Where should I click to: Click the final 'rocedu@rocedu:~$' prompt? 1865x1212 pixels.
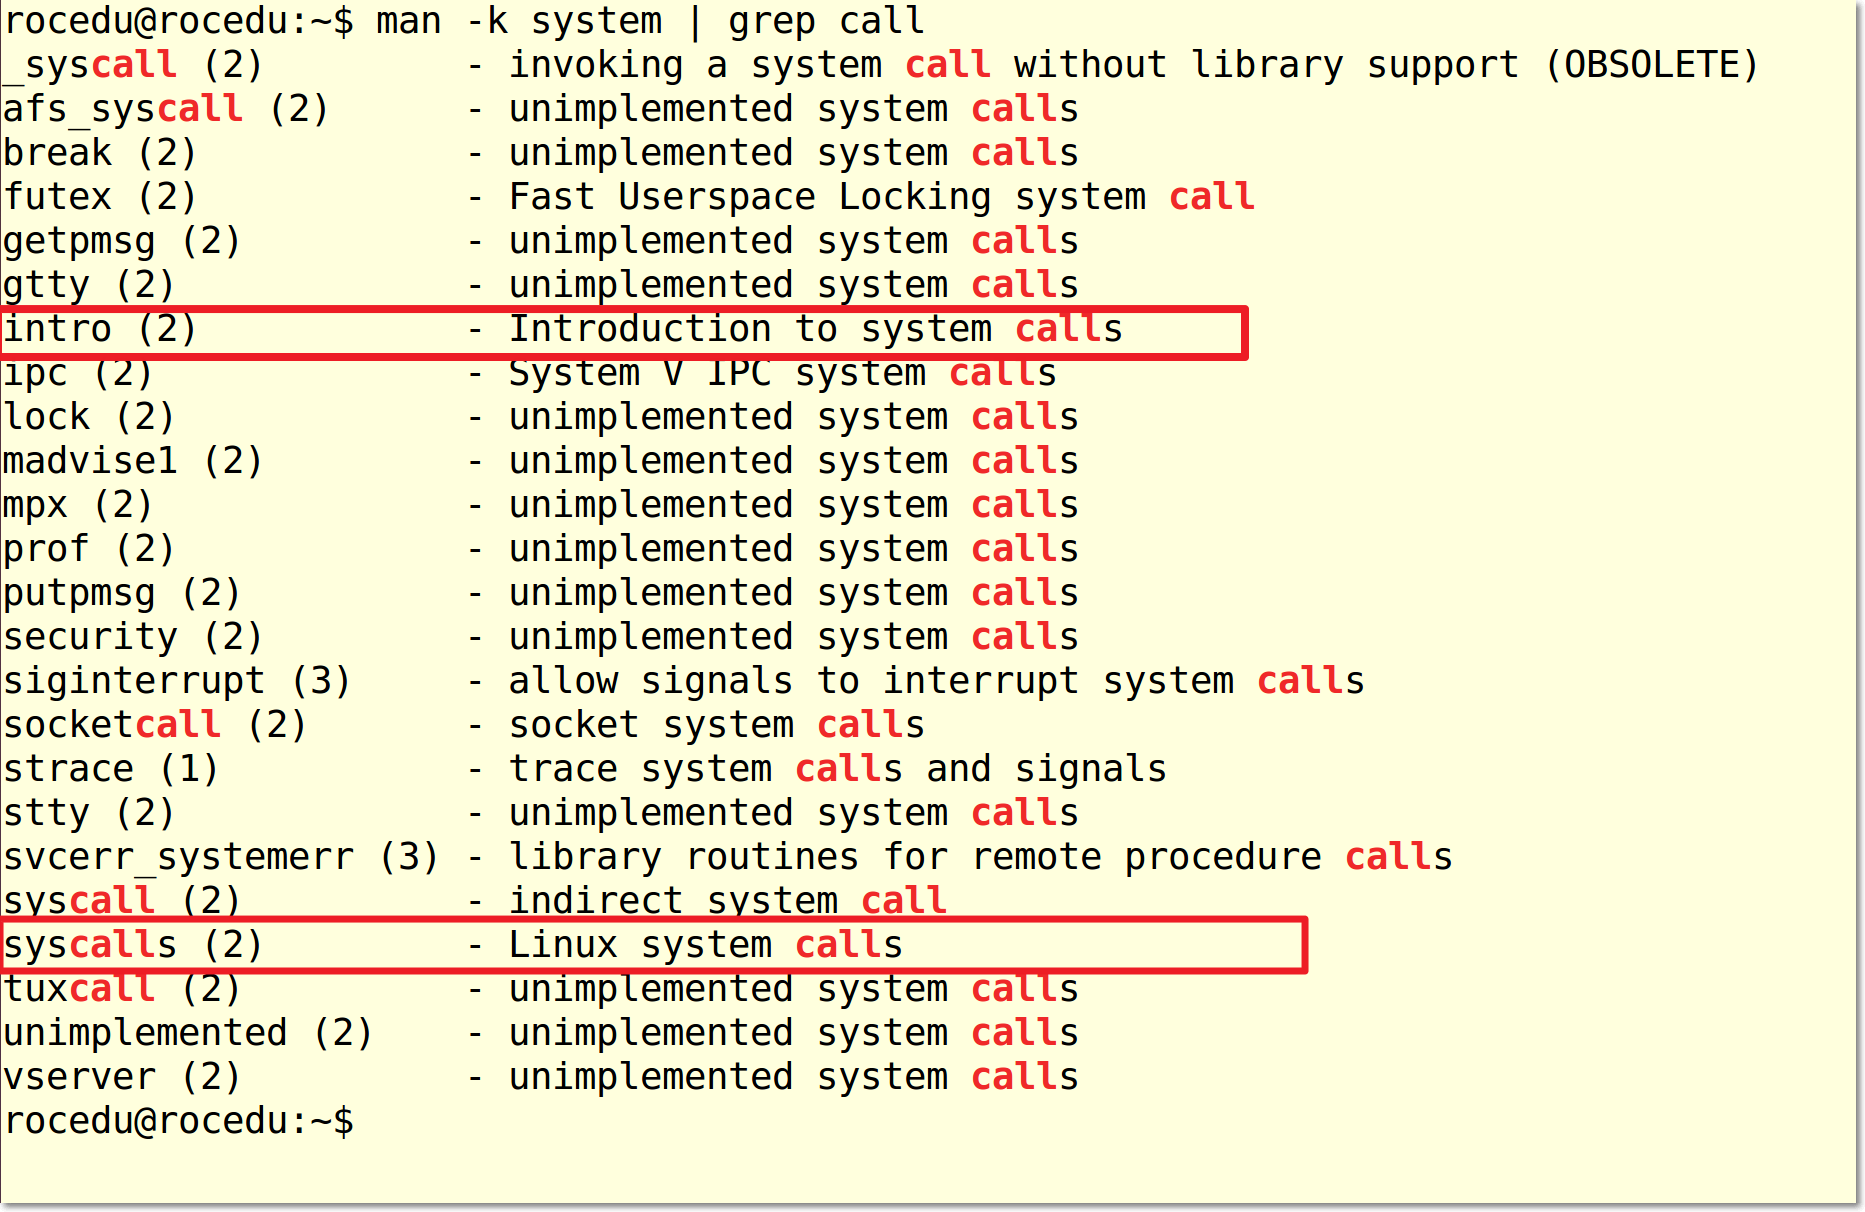(179, 1121)
